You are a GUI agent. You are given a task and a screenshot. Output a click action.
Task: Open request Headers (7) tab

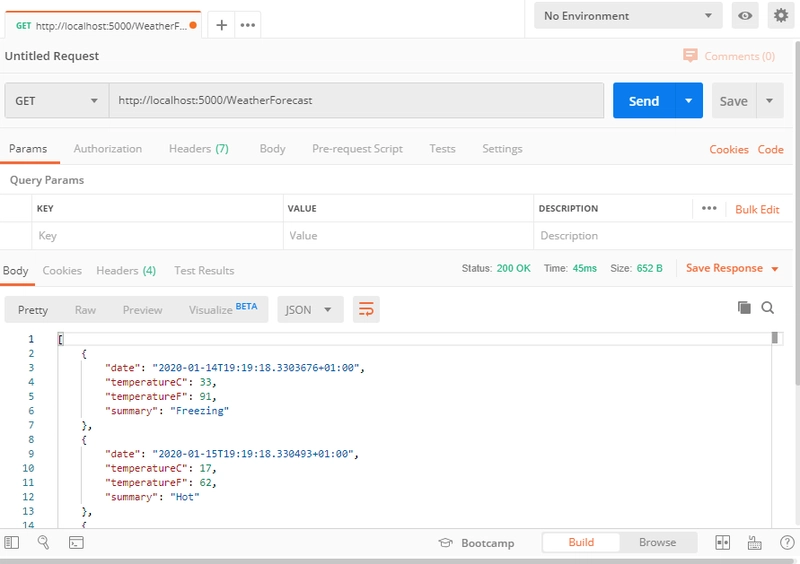tap(198, 149)
